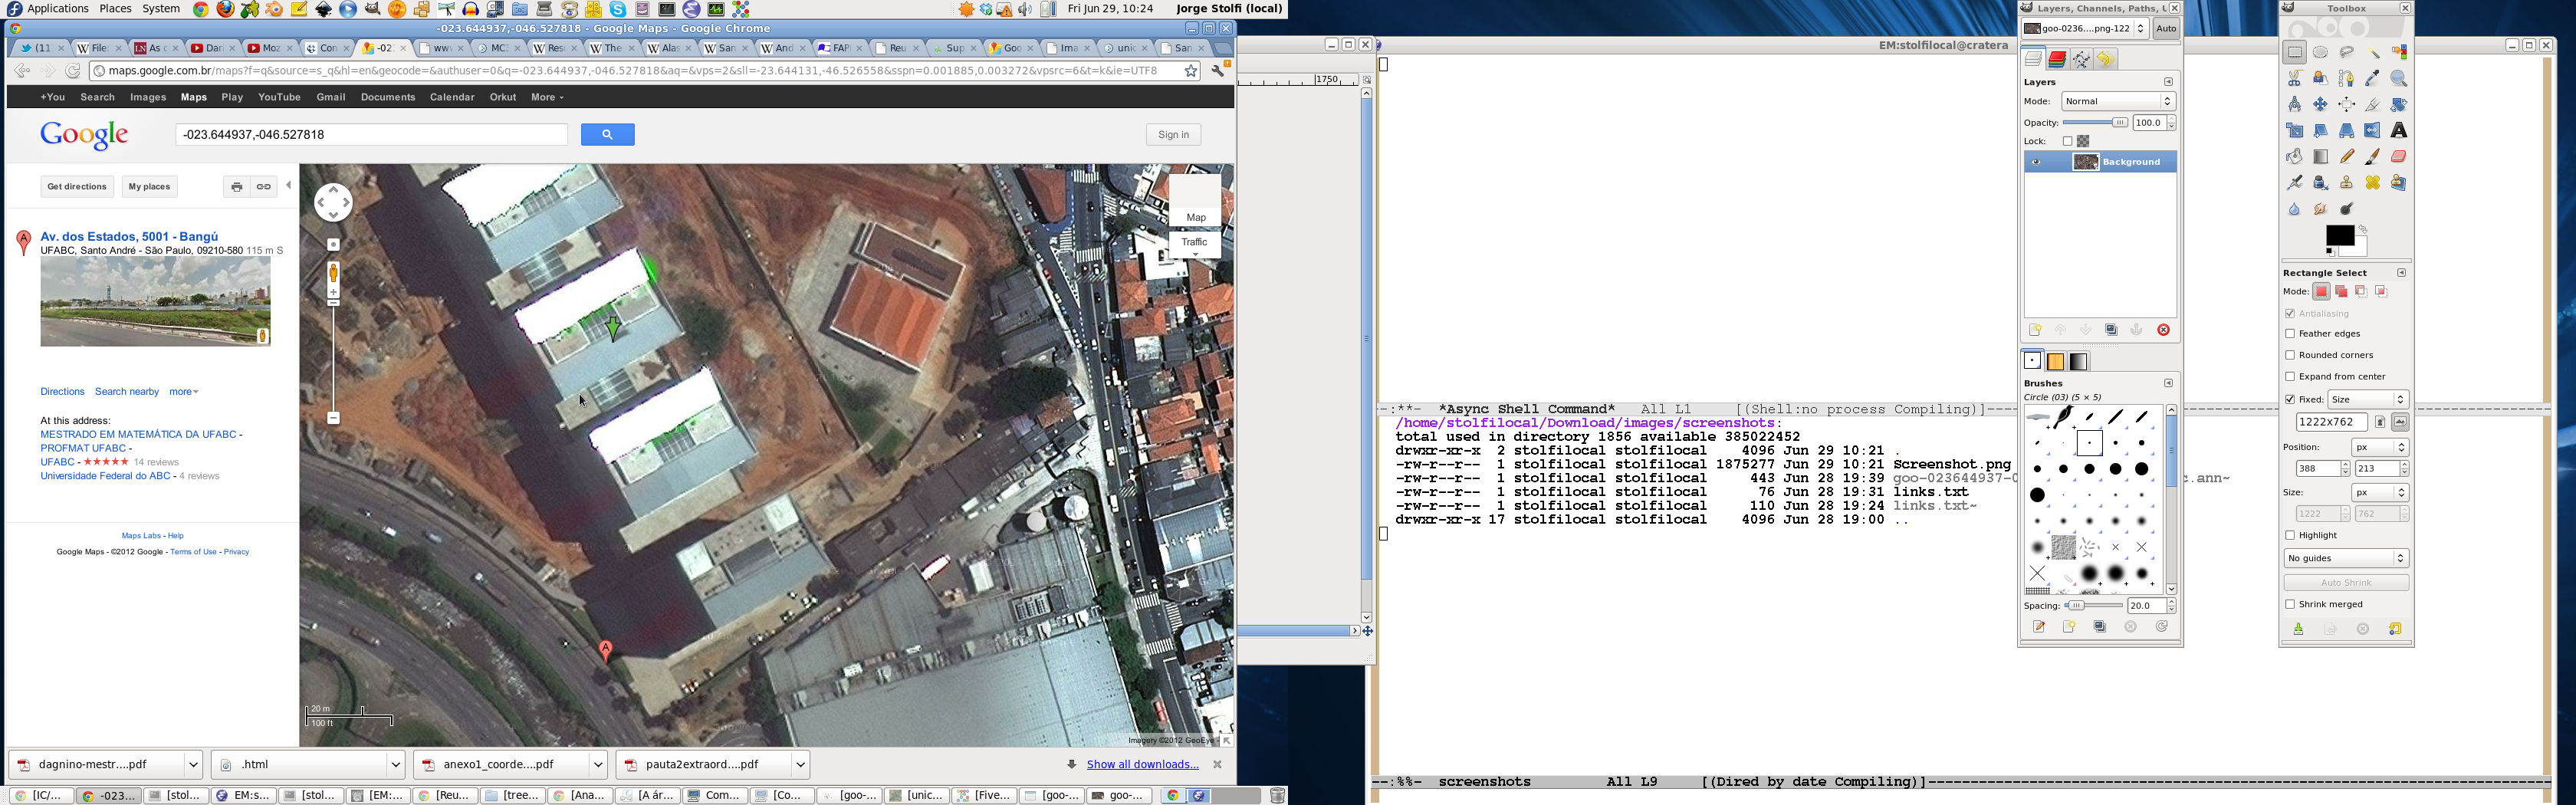The width and height of the screenshot is (2576, 805).
Task: Delete layer using red Layers panel icon
Action: click(x=2163, y=331)
